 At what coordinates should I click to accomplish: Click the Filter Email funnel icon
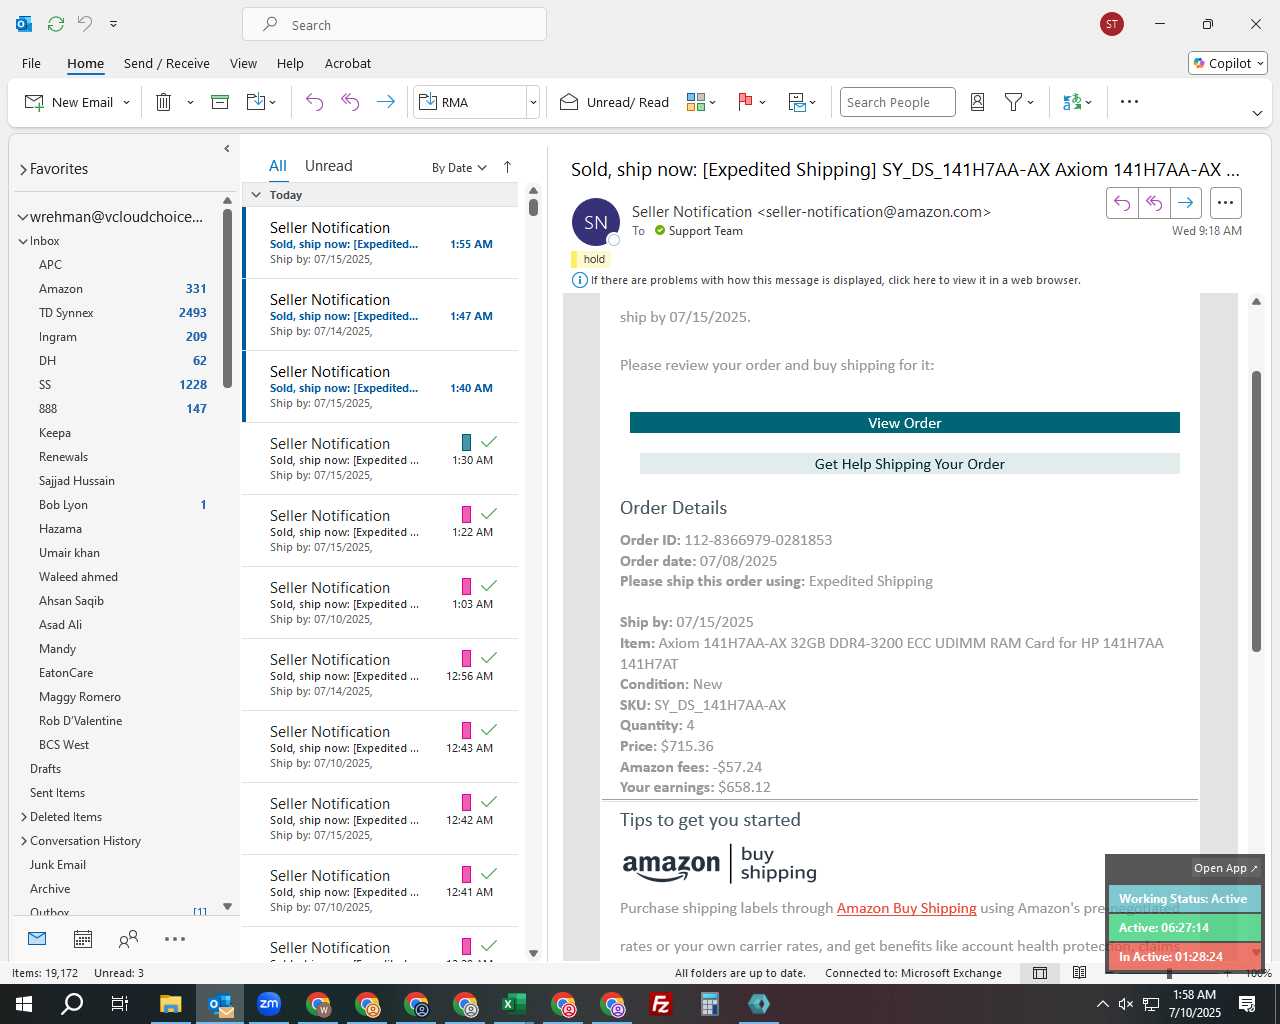pyautogui.click(x=1014, y=102)
